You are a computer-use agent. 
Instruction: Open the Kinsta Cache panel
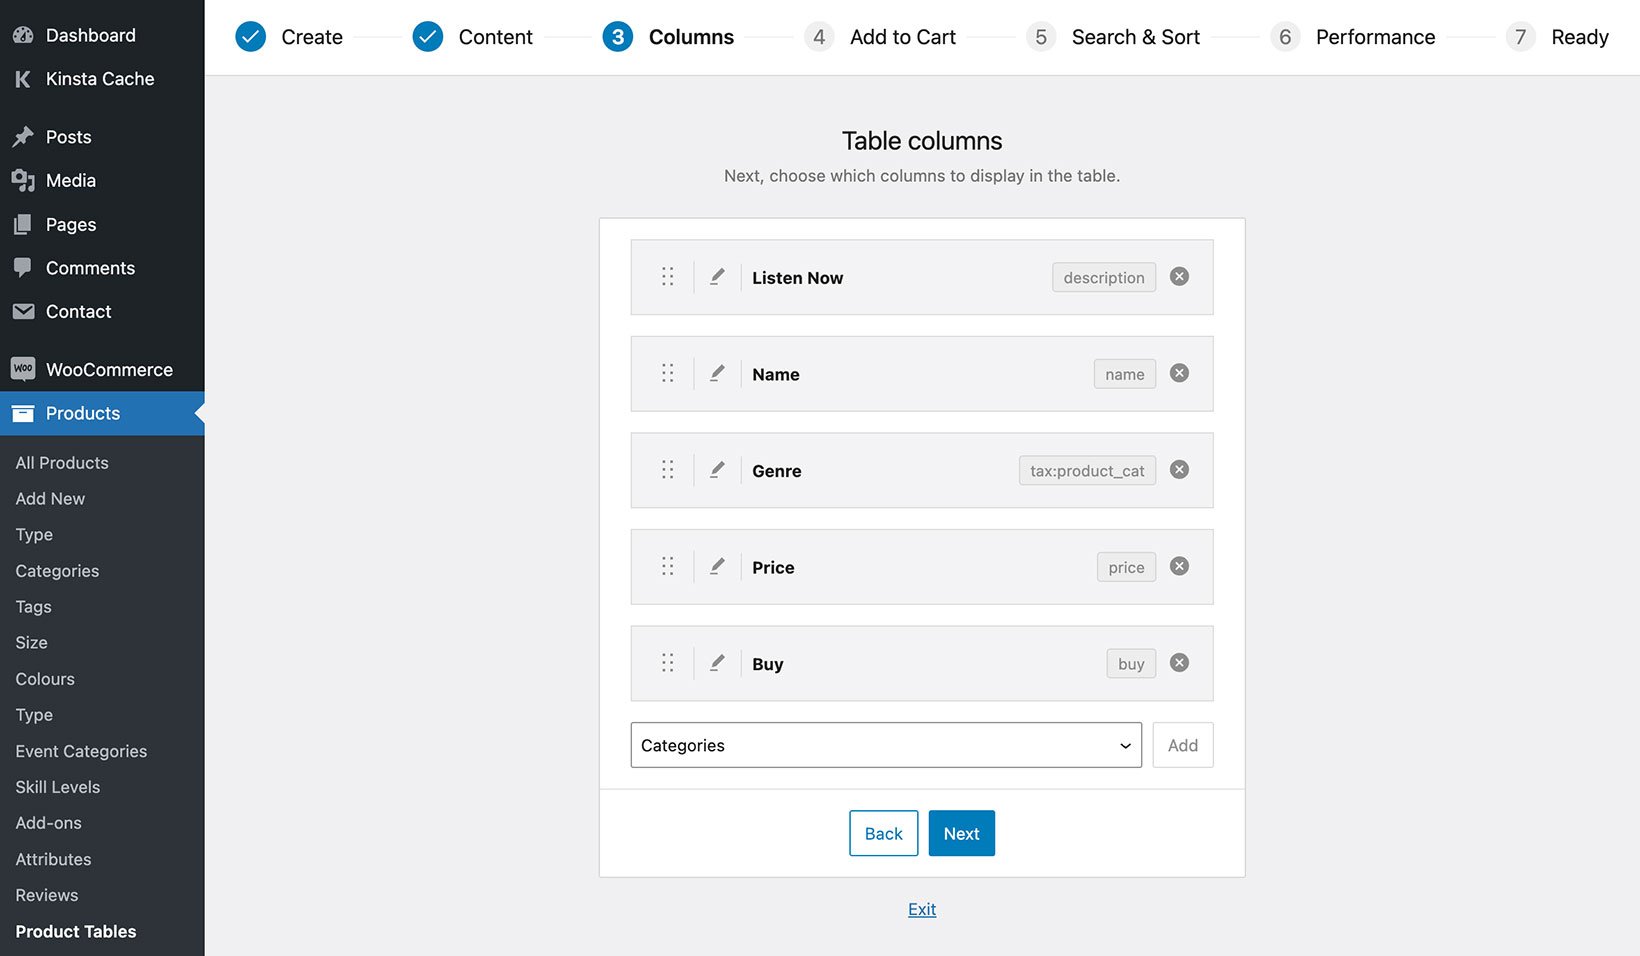coord(99,78)
